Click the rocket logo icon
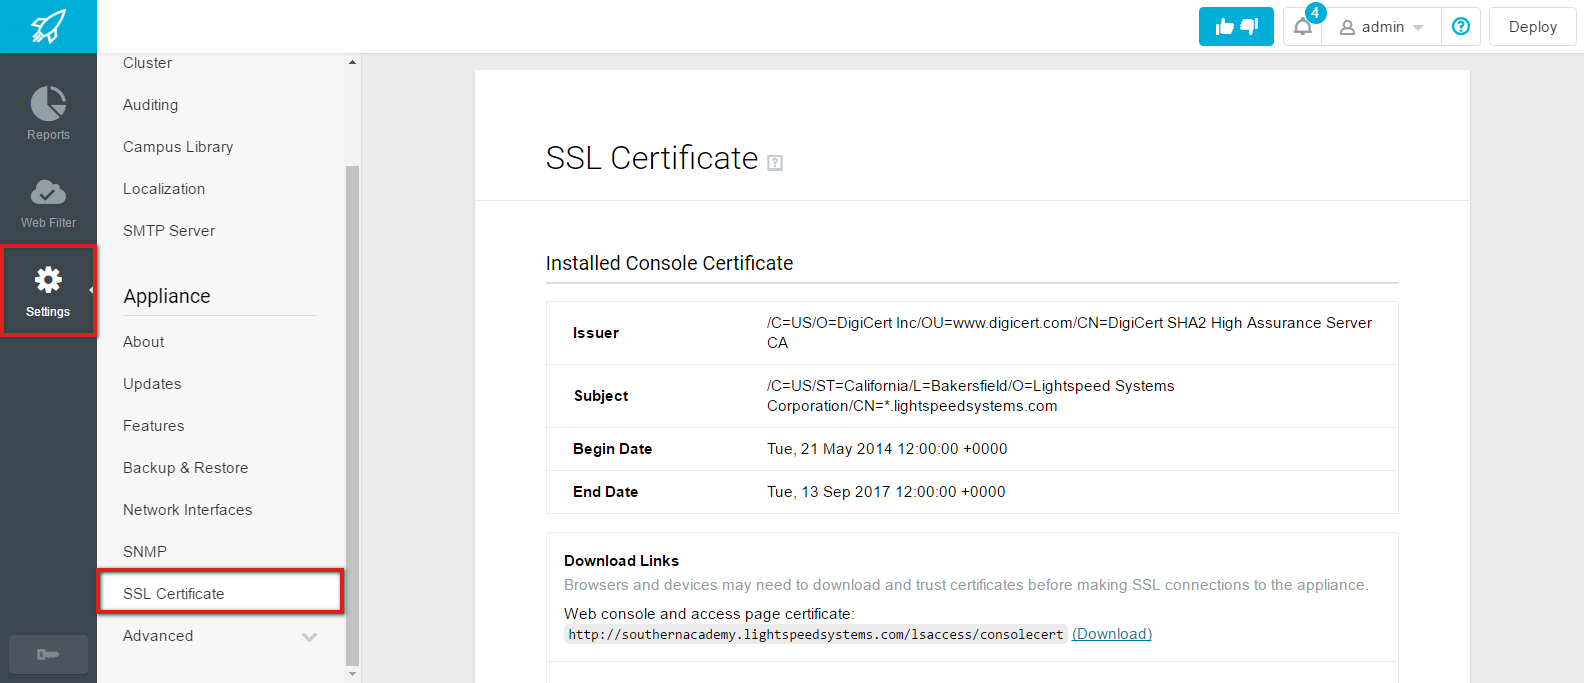 (x=48, y=26)
